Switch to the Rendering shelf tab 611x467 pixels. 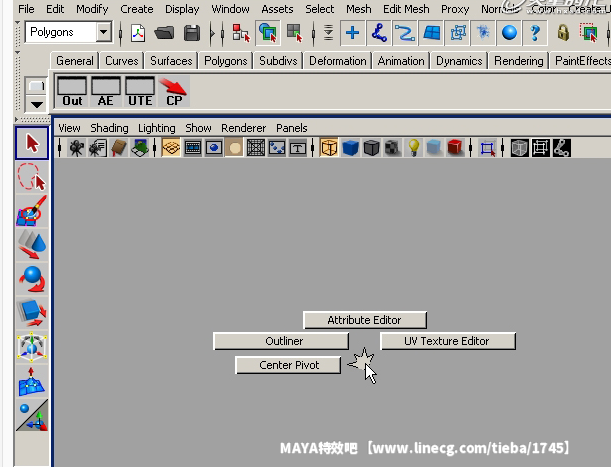(518, 61)
